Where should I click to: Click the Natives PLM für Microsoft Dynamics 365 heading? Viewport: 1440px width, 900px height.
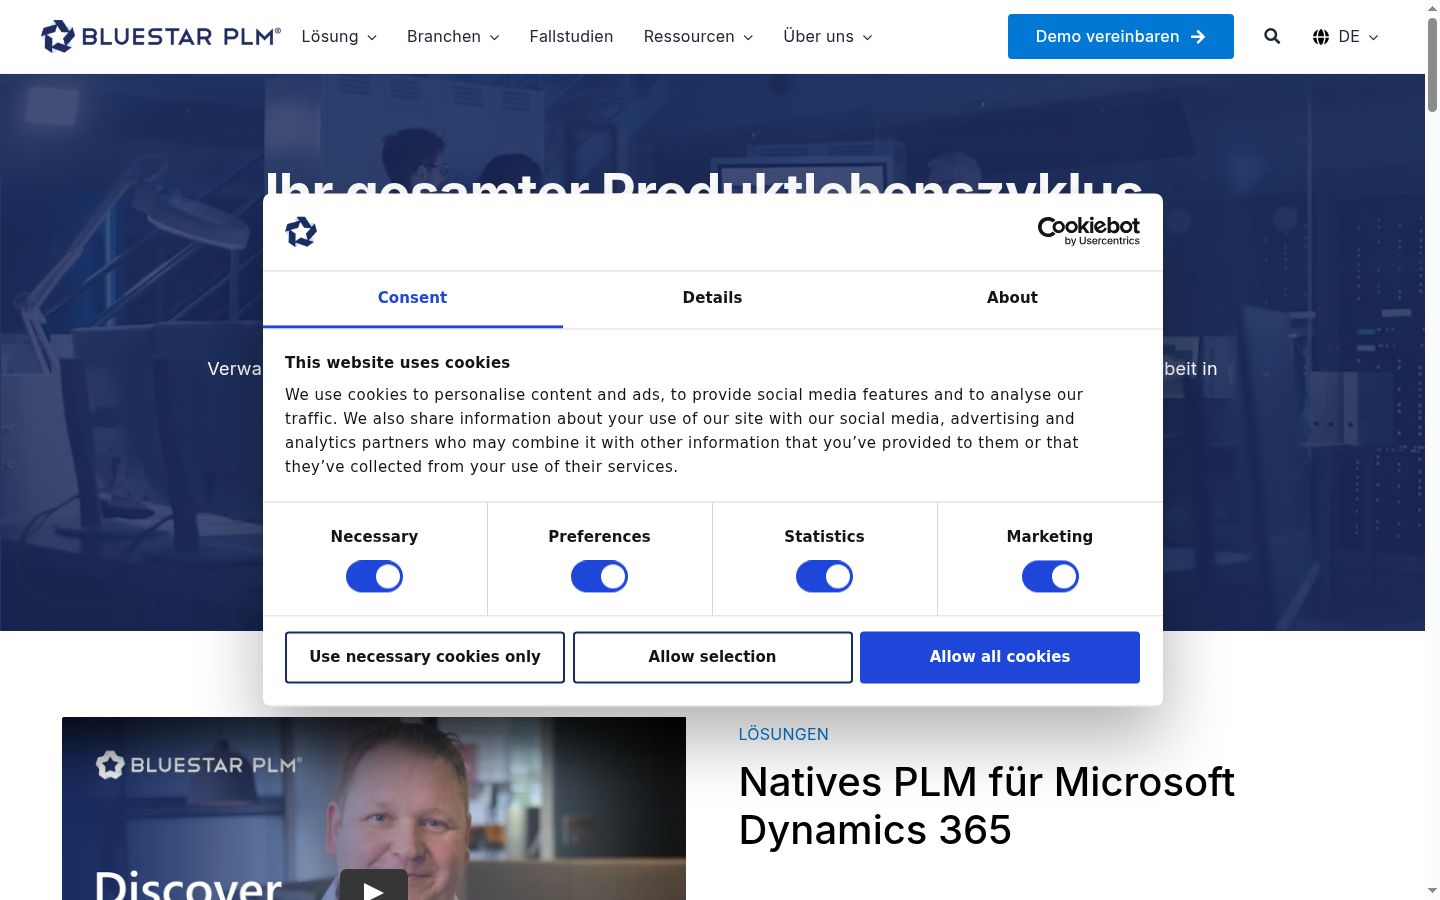pos(987,806)
